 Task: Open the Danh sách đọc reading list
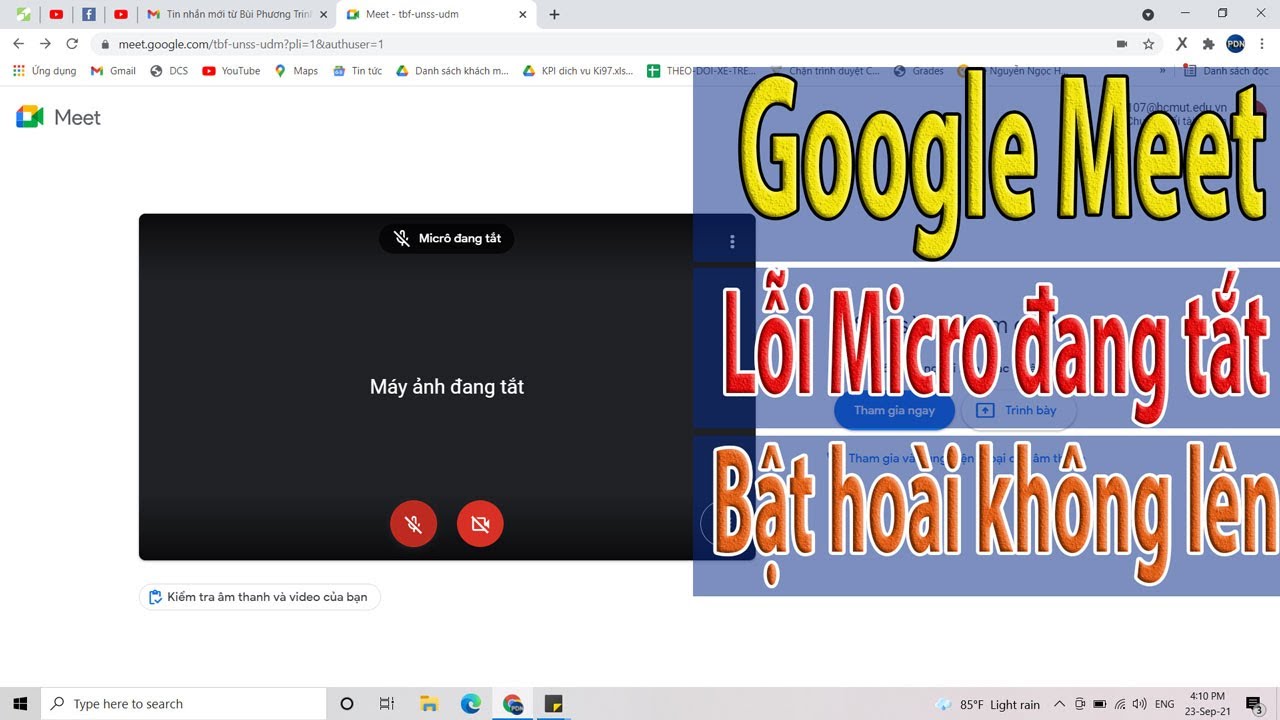(1226, 71)
